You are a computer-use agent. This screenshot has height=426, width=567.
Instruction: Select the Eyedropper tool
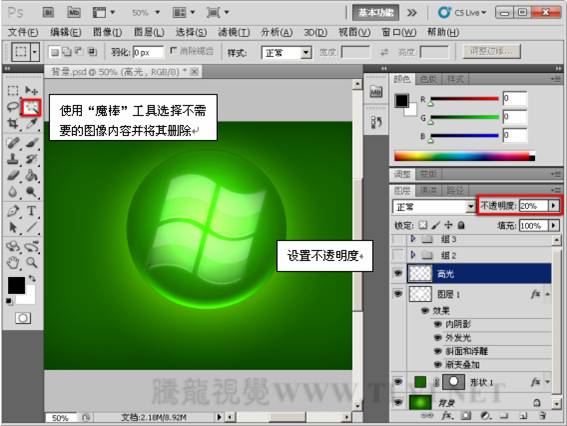coord(31,124)
